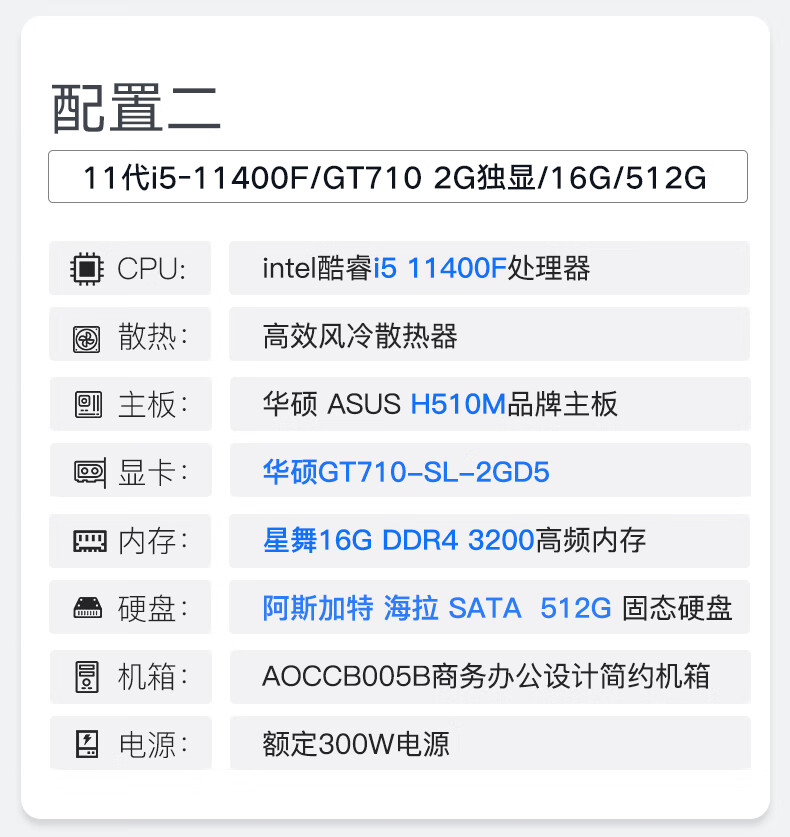Screen dimensions: 790x837
Task: Click the 高效风冷散热器 spec row
Action: click(489, 336)
